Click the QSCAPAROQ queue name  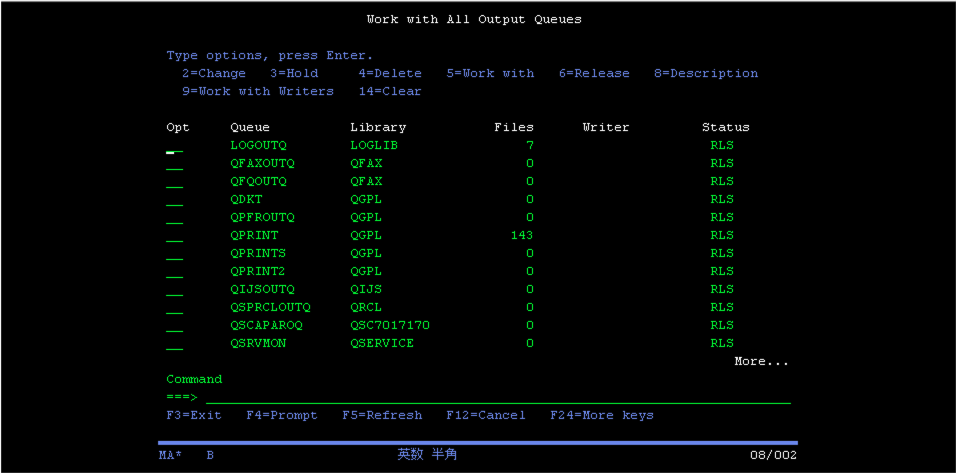[266, 325]
